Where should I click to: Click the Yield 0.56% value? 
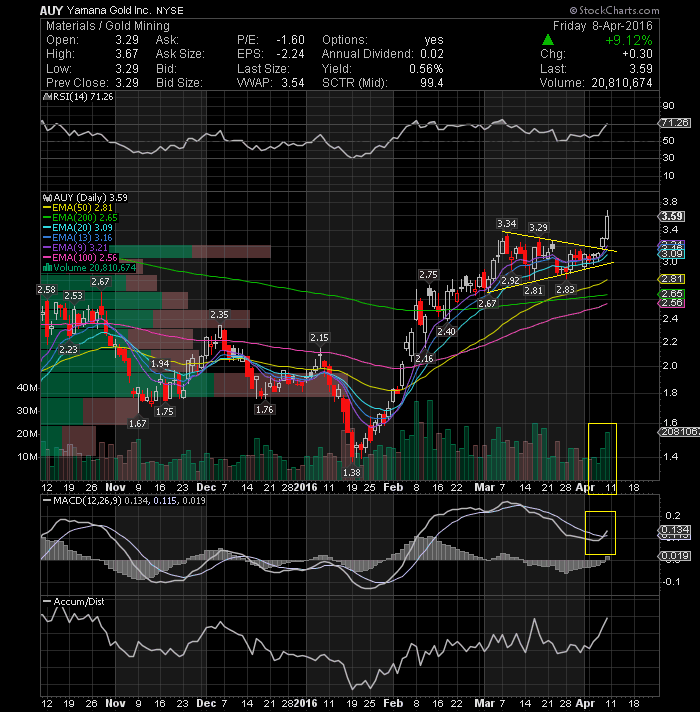tap(426, 69)
